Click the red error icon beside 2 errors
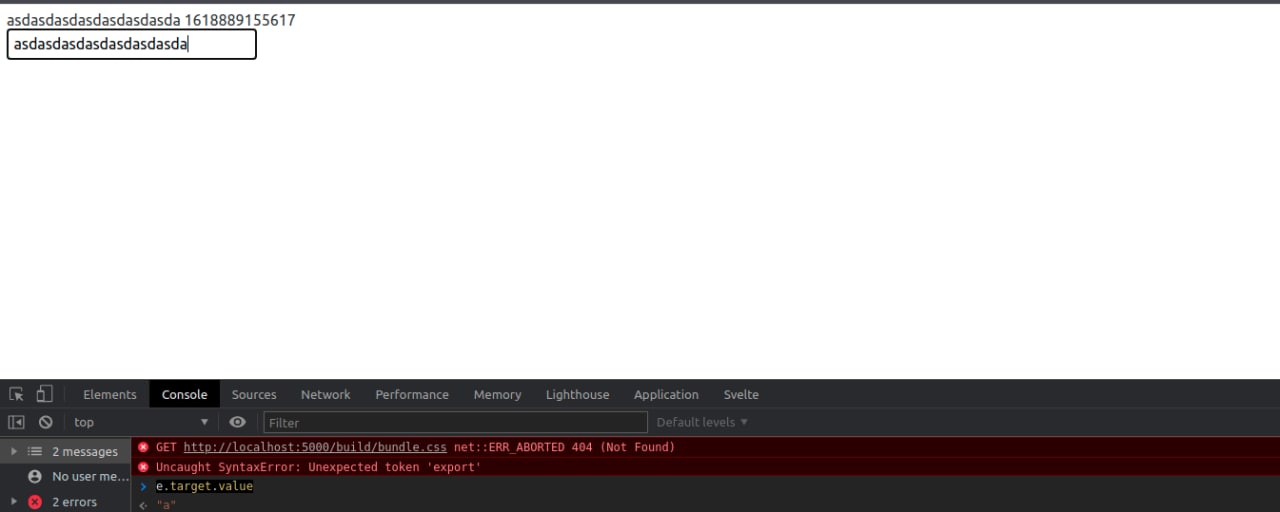1280x512 pixels. pos(35,501)
